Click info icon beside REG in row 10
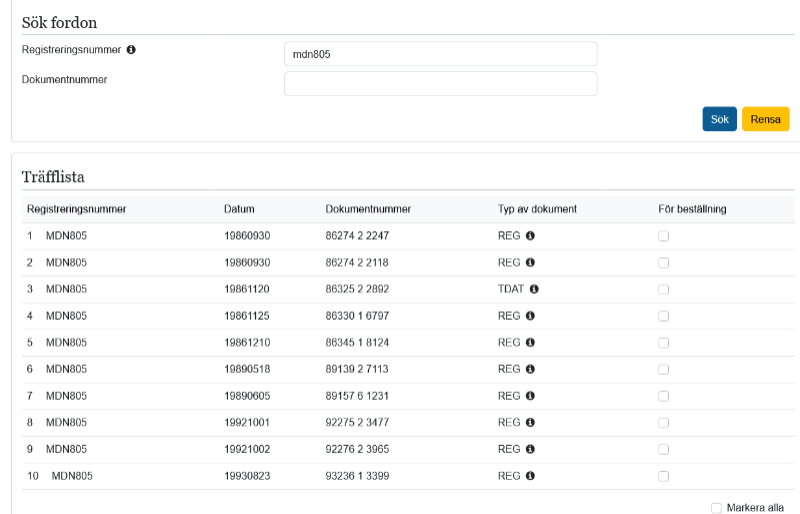800x514 pixels. [x=530, y=476]
